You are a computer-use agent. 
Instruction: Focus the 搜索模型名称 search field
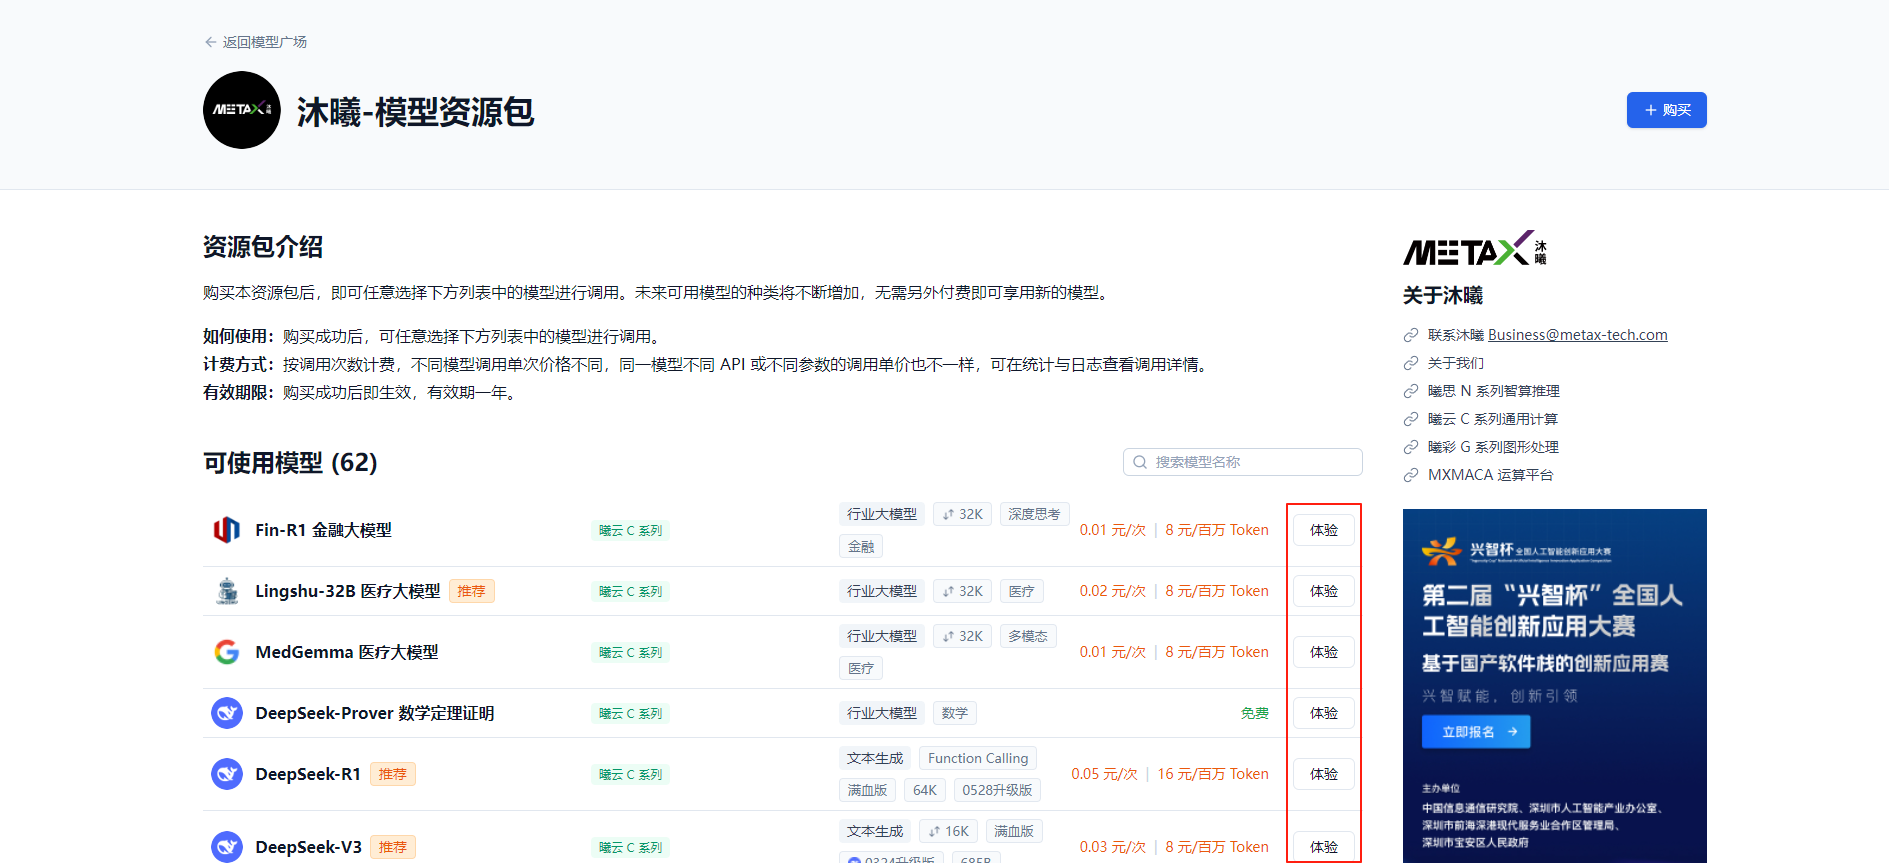tap(1243, 462)
